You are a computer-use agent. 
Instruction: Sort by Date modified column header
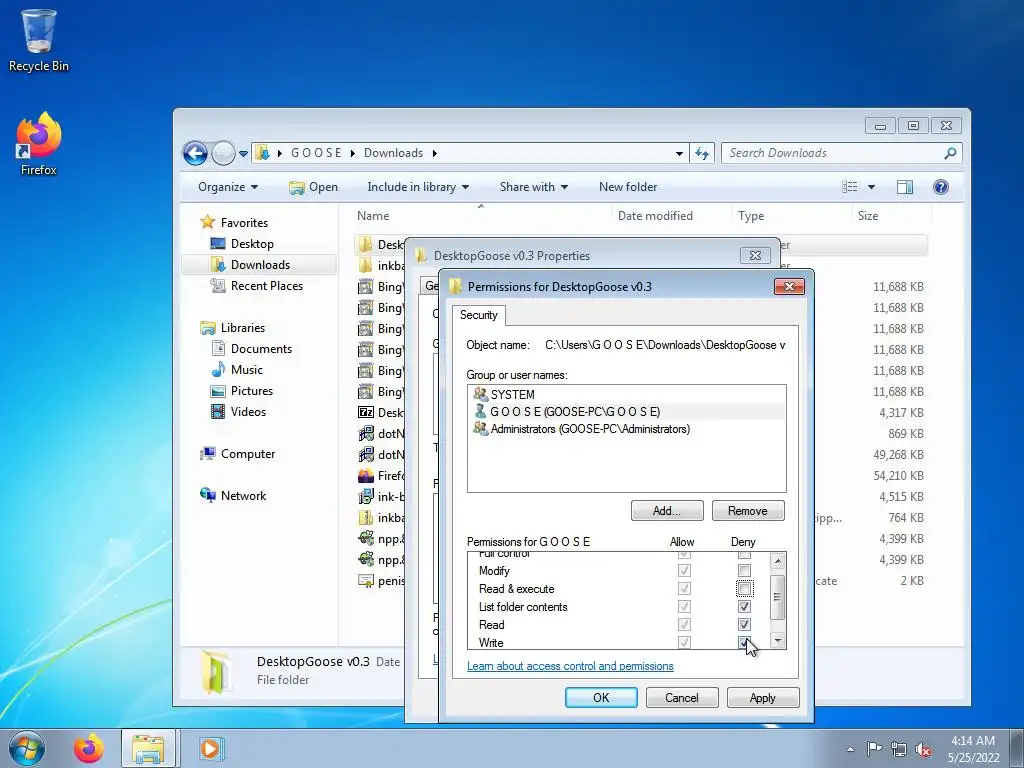tap(655, 216)
